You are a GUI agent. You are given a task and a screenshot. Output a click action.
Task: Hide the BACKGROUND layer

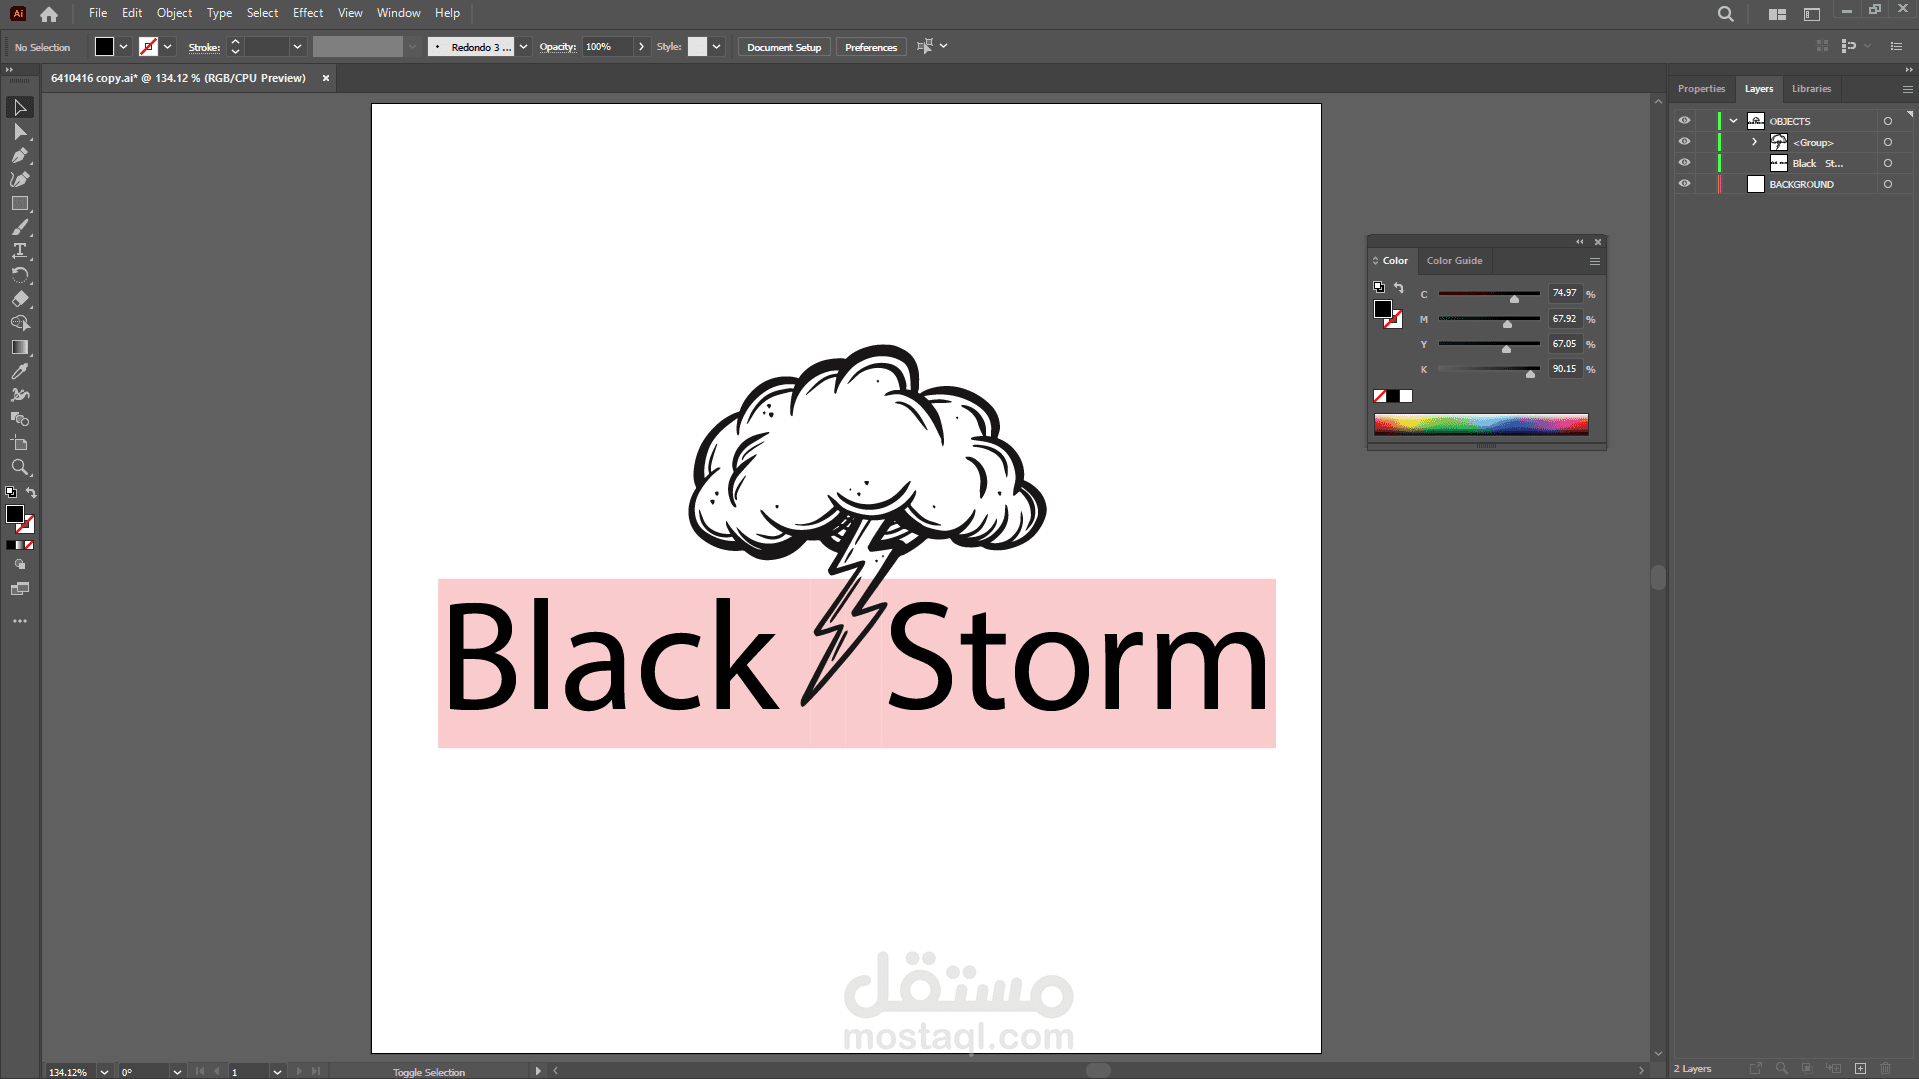[x=1684, y=184]
